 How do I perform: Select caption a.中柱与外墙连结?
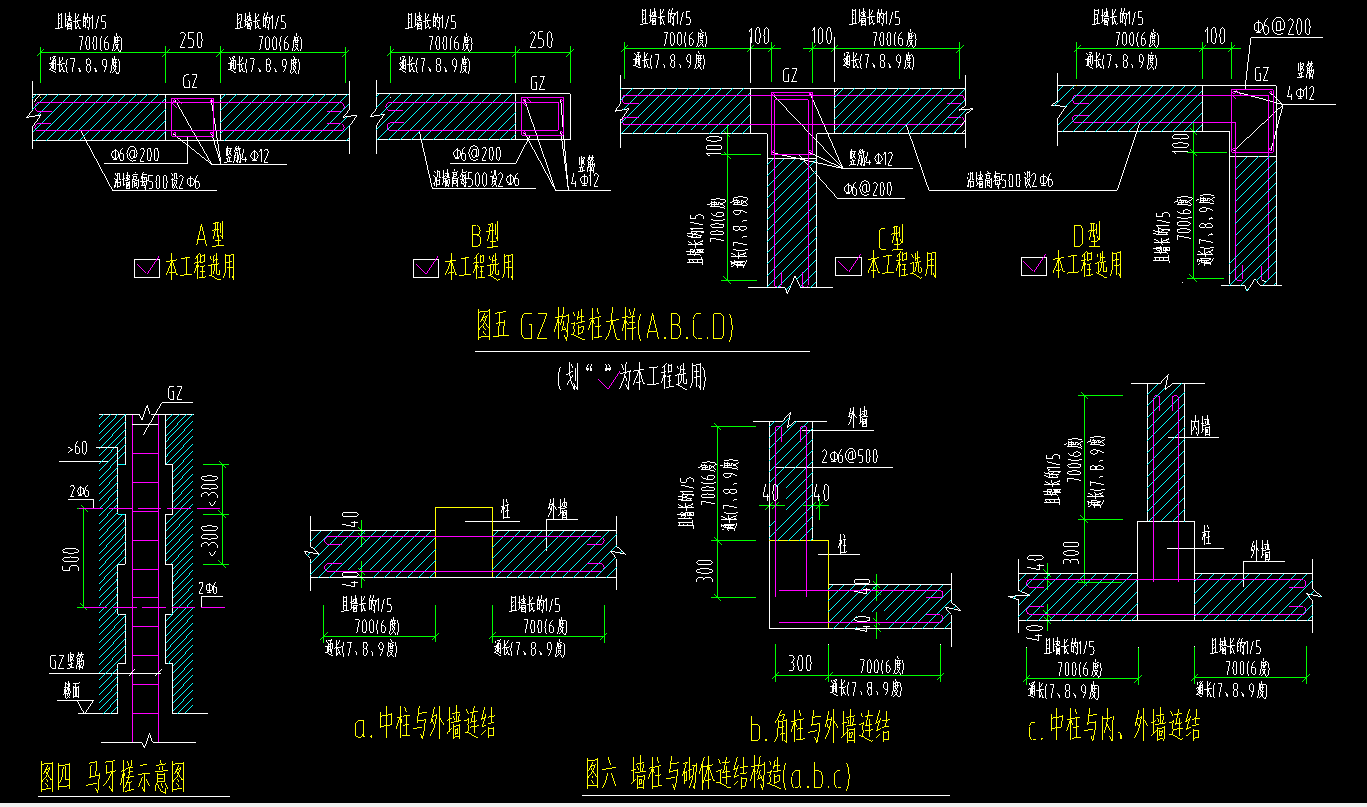[427, 723]
